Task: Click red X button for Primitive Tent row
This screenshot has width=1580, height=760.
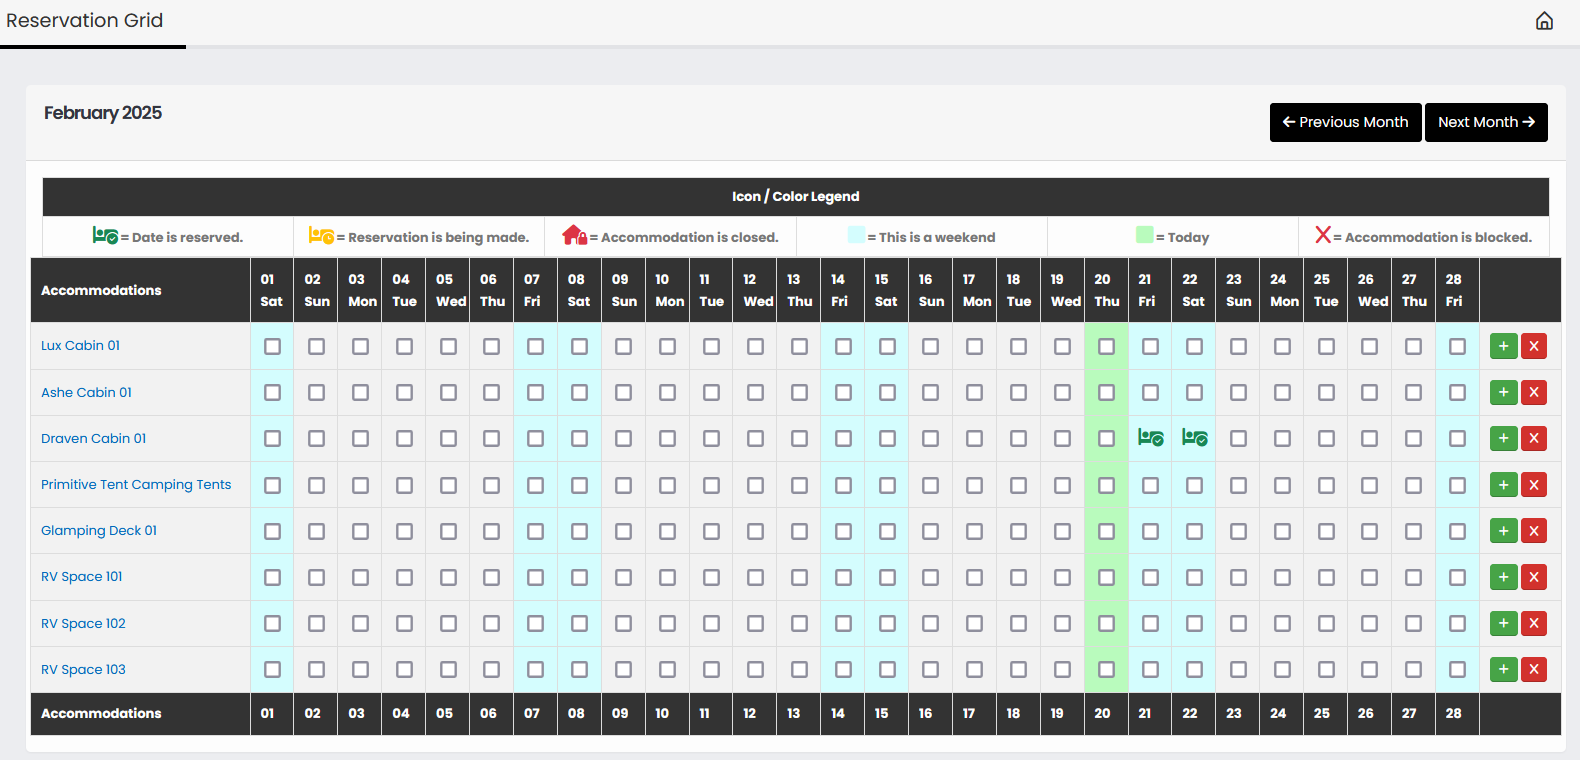Action: click(x=1533, y=485)
